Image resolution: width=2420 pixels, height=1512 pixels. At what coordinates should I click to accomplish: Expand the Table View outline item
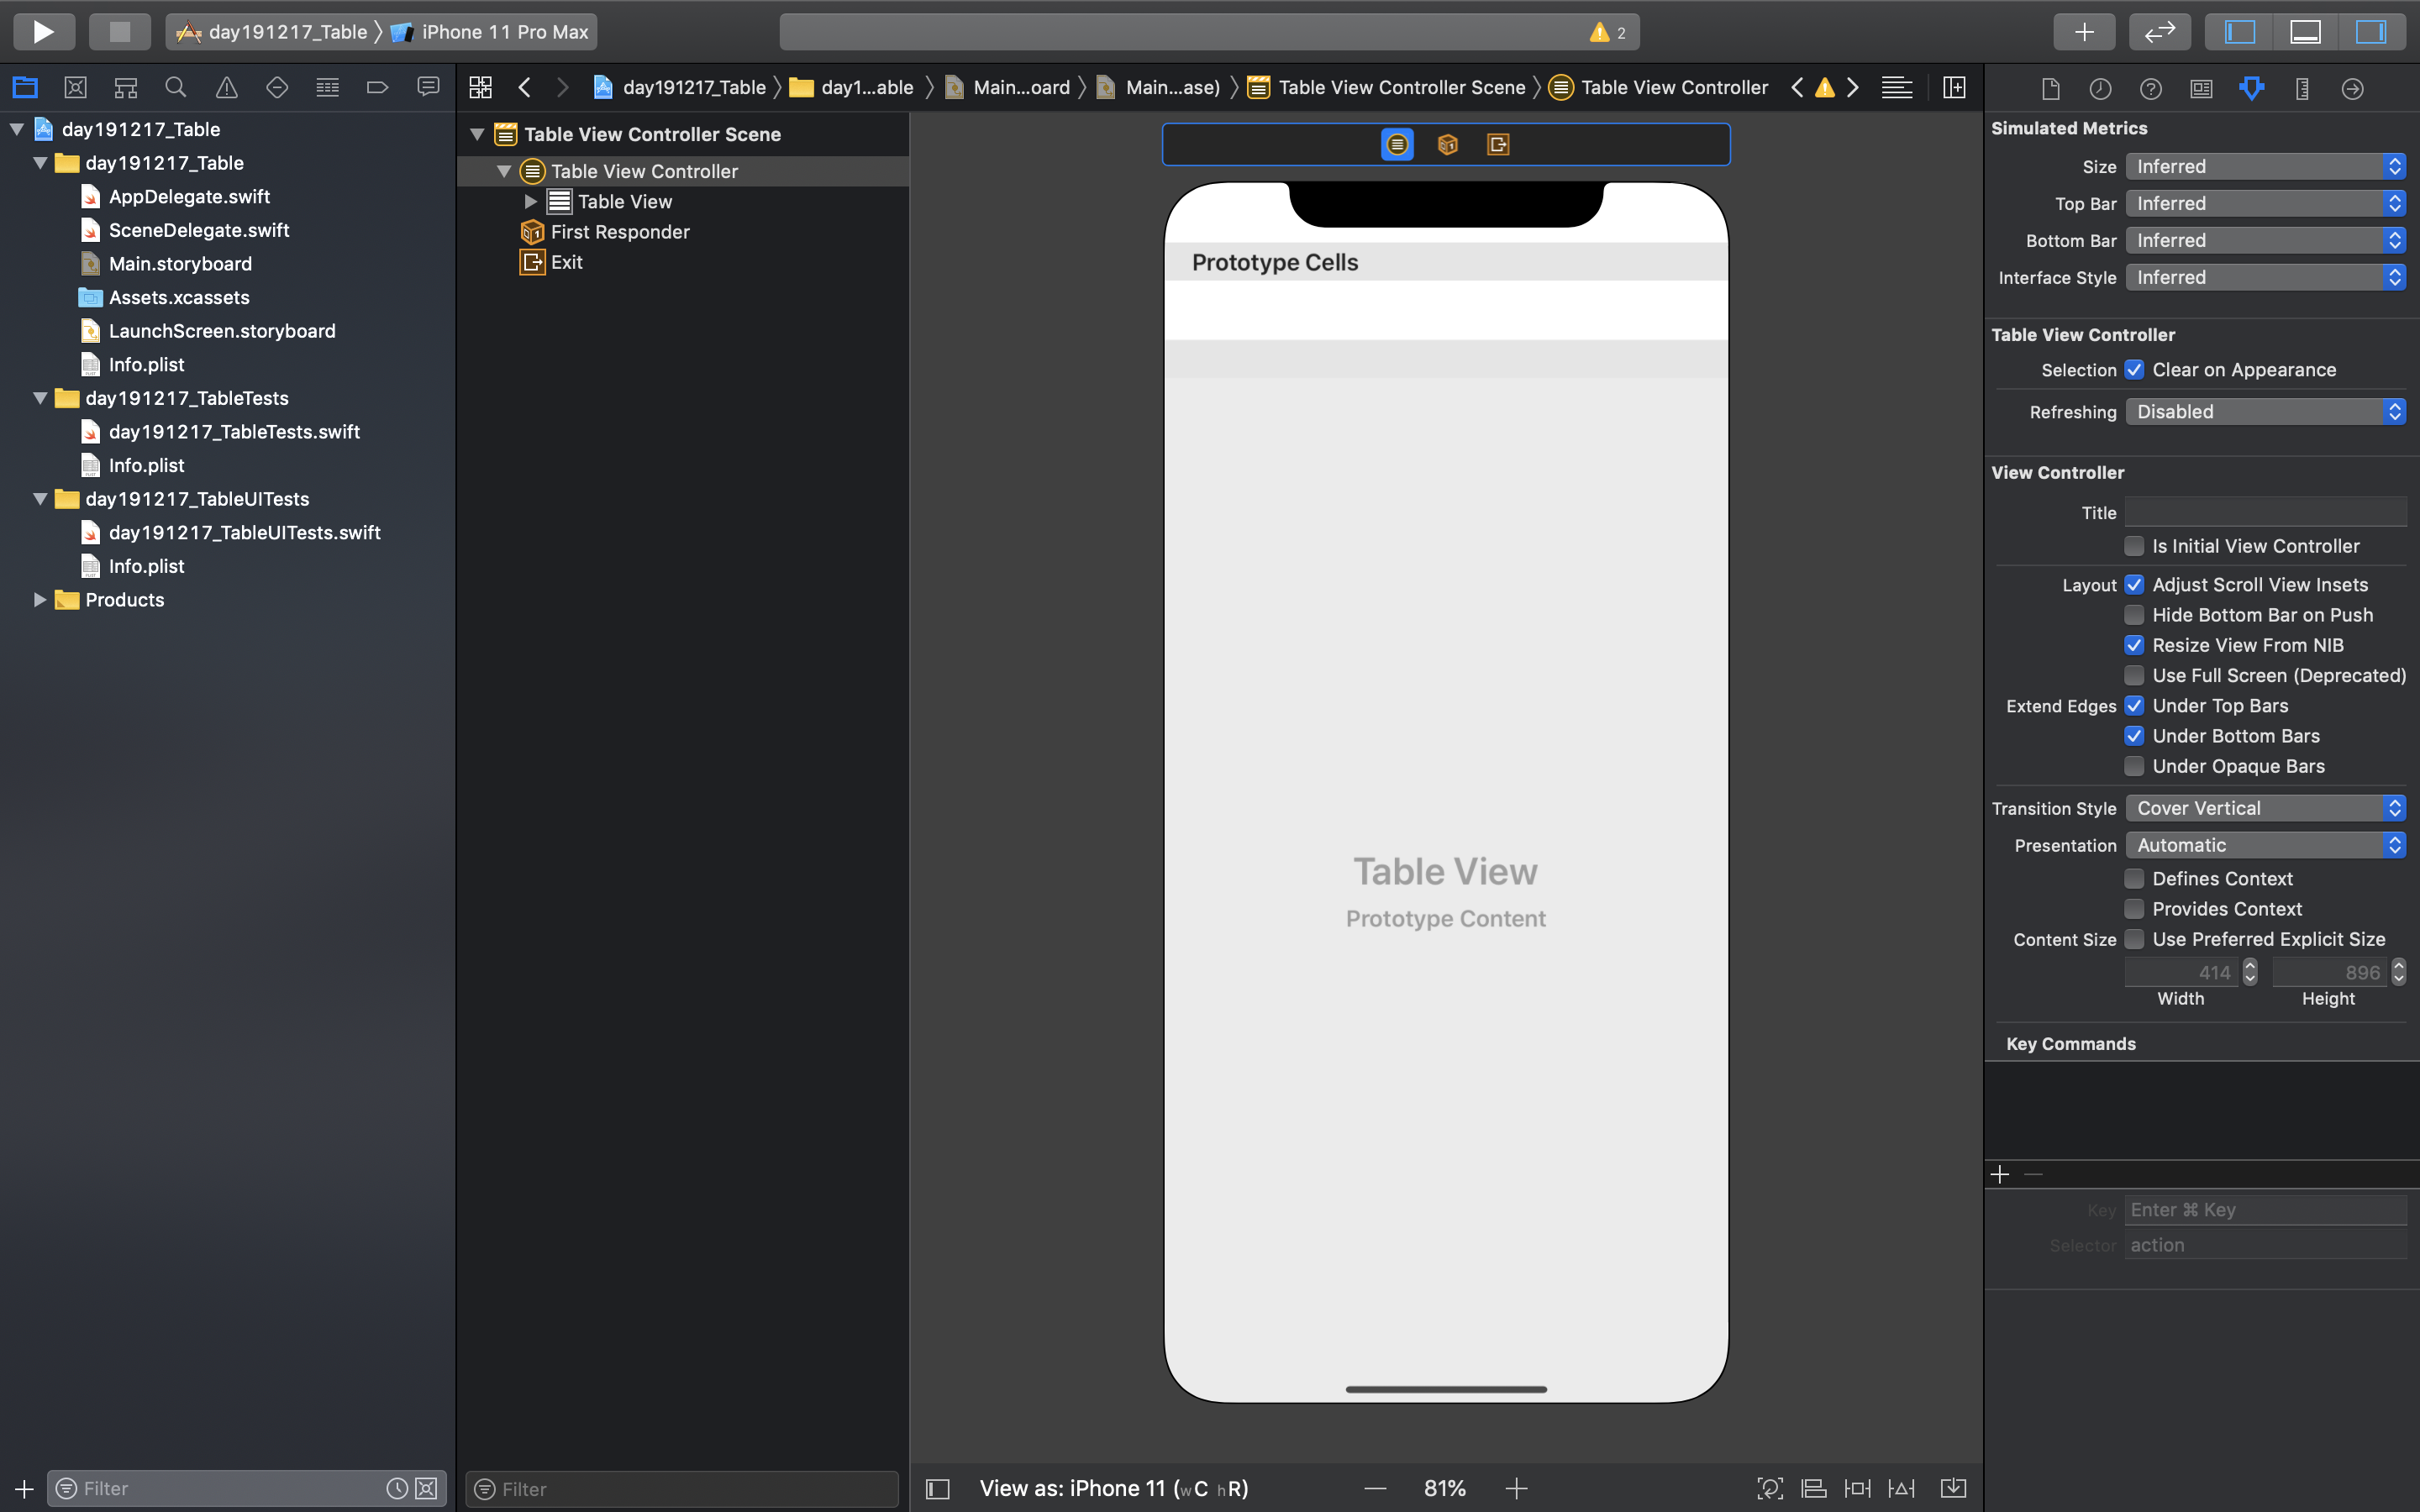[531, 202]
